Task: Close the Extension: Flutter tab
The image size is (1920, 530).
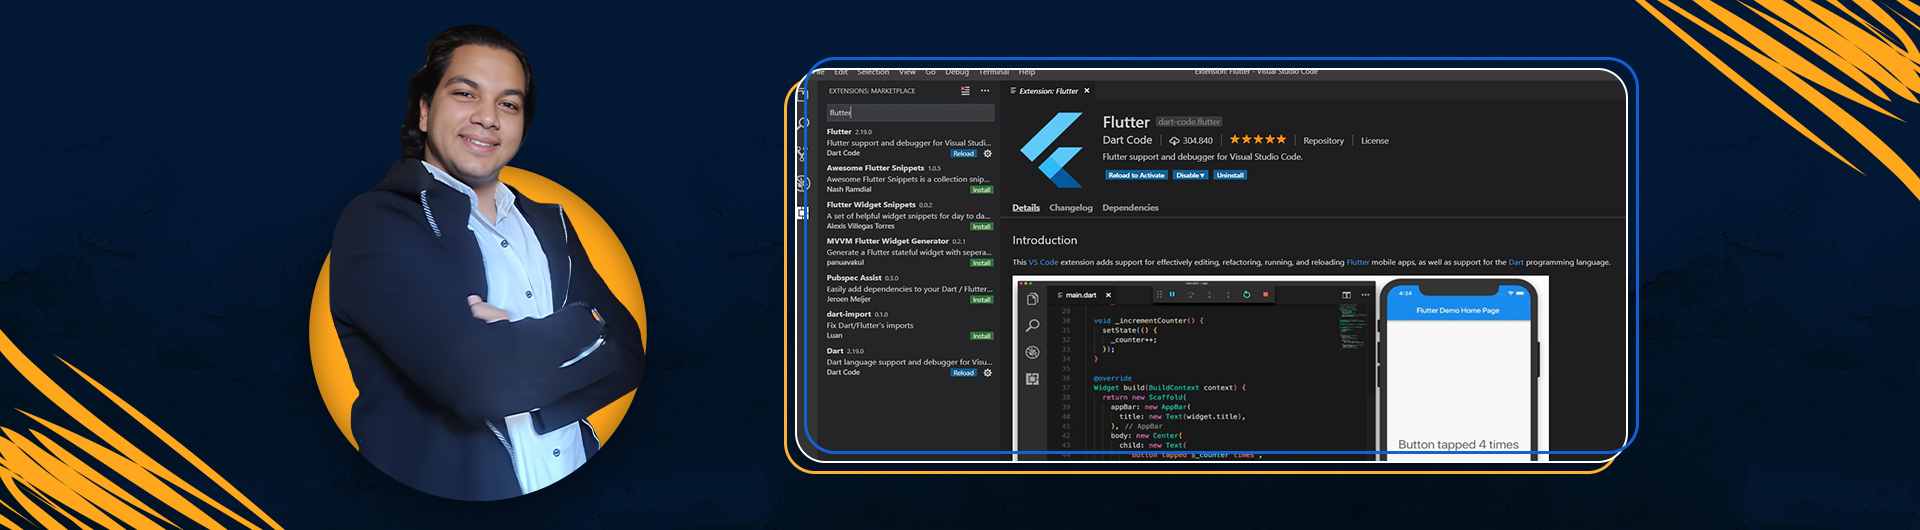Action: [1087, 91]
